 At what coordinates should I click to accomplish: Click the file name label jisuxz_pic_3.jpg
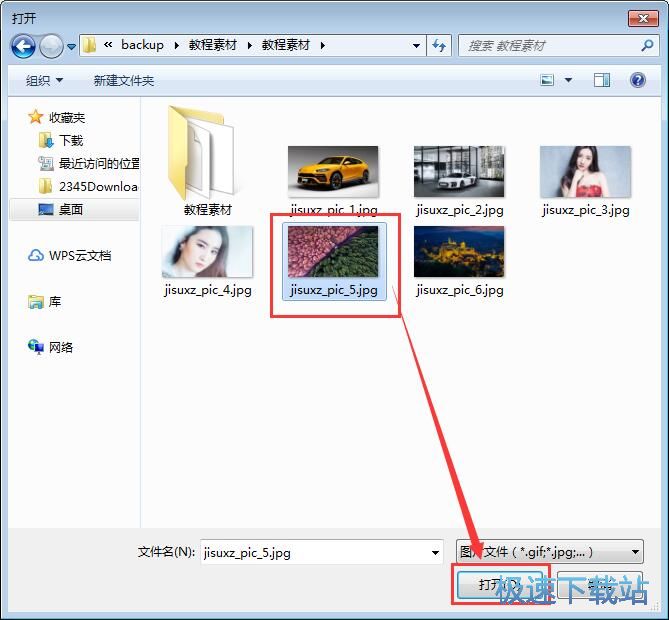(x=586, y=210)
